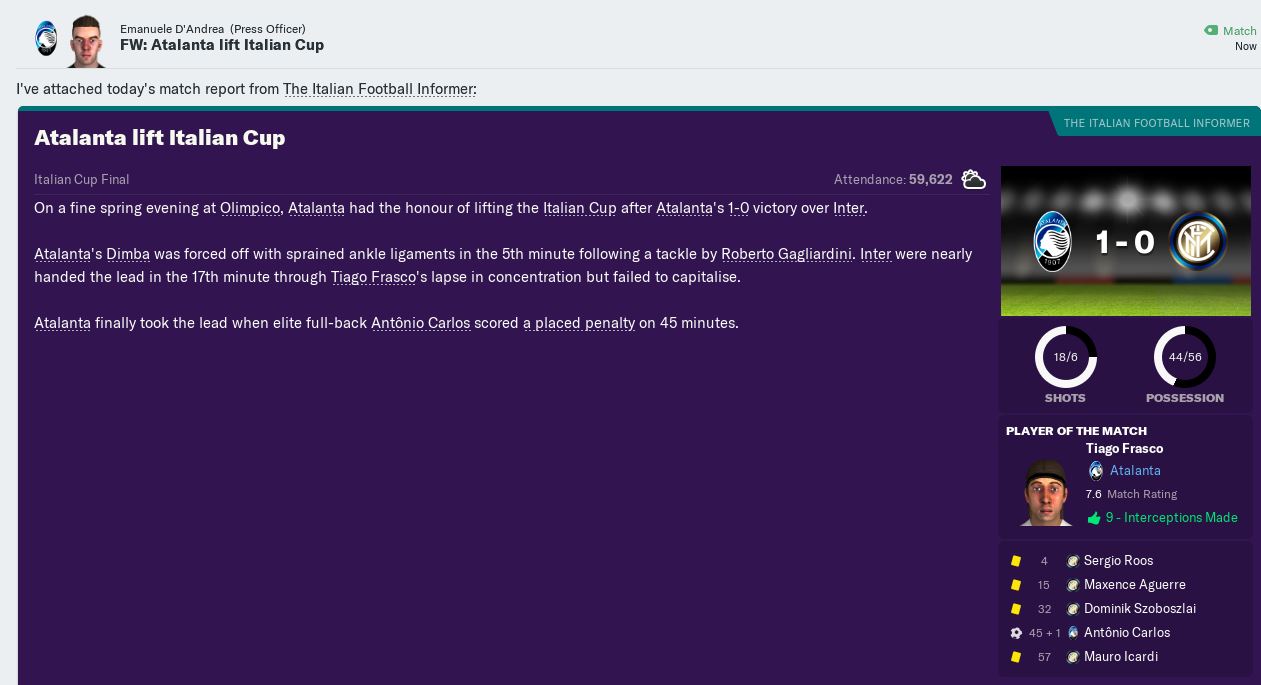1261x685 pixels.
Task: Open the Olimpico stadium link
Action: pyautogui.click(x=250, y=208)
